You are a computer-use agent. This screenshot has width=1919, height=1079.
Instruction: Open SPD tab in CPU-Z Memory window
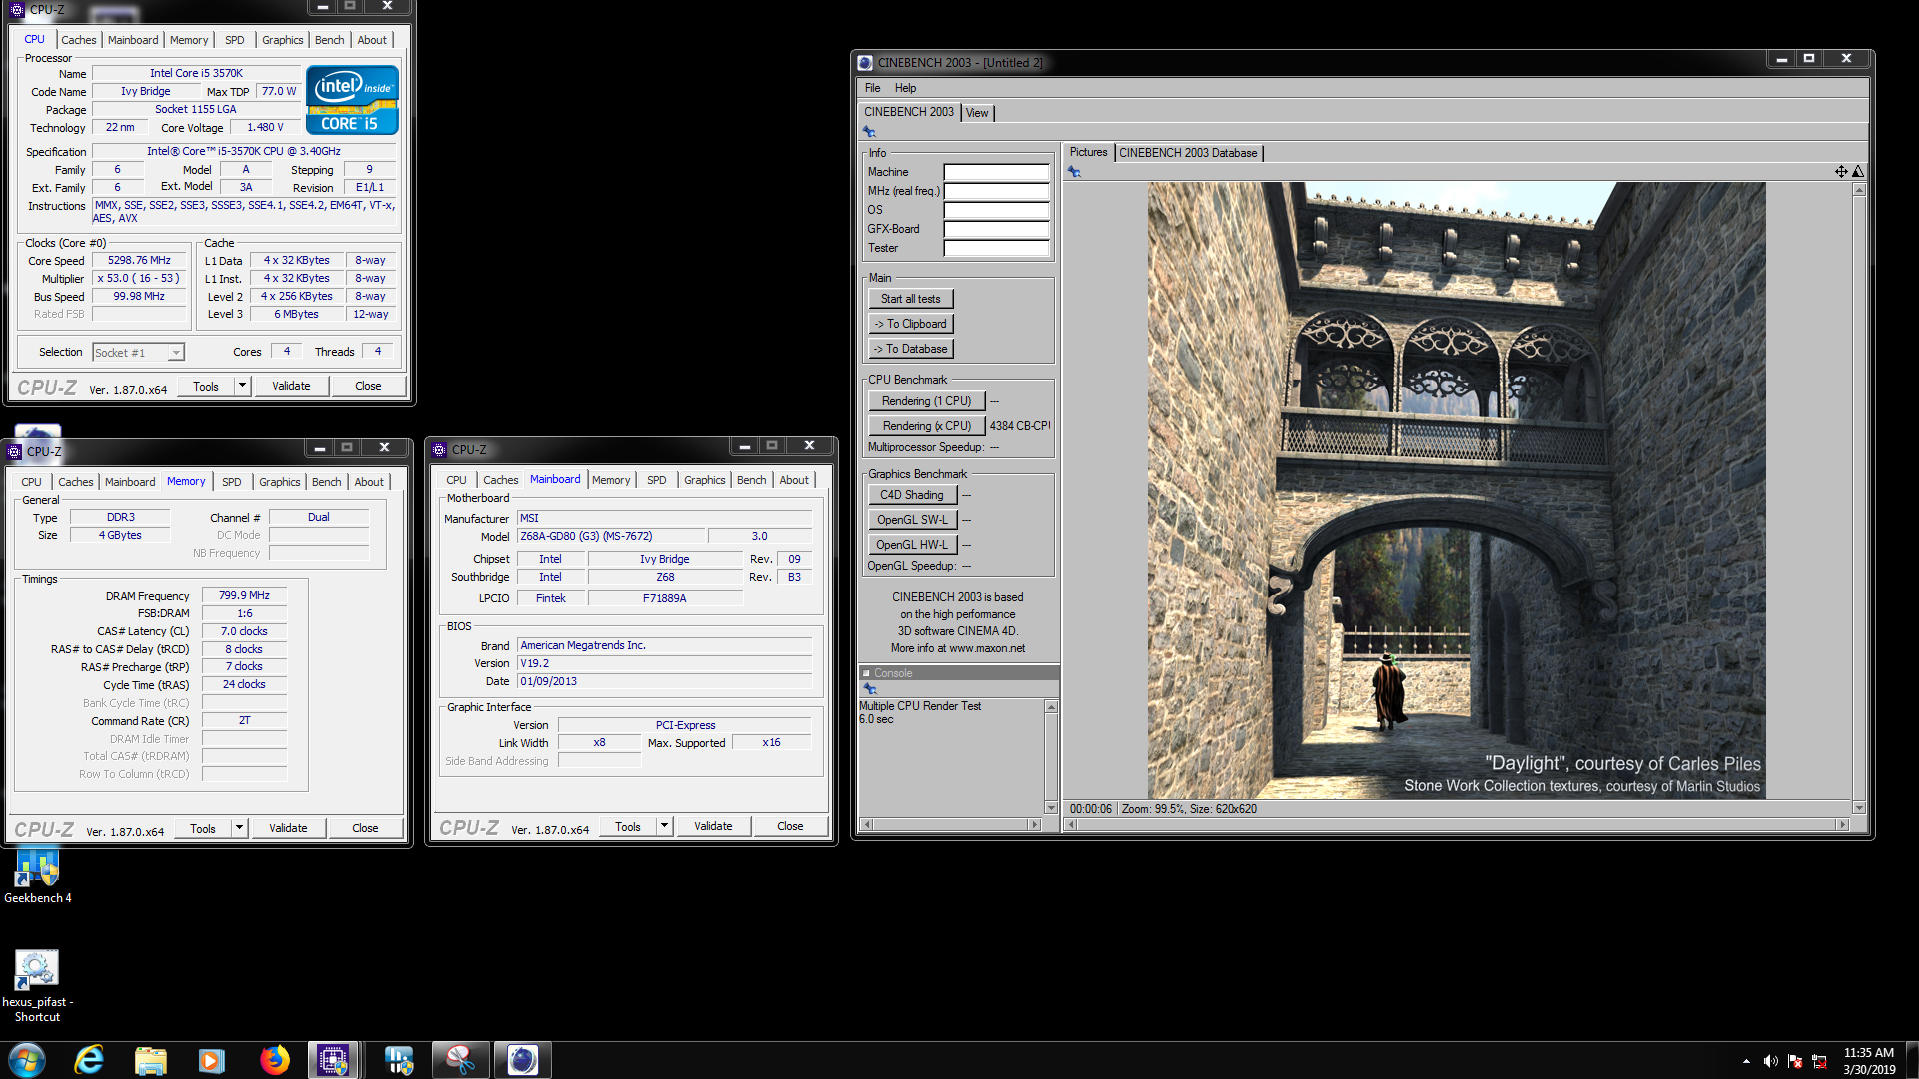click(231, 482)
